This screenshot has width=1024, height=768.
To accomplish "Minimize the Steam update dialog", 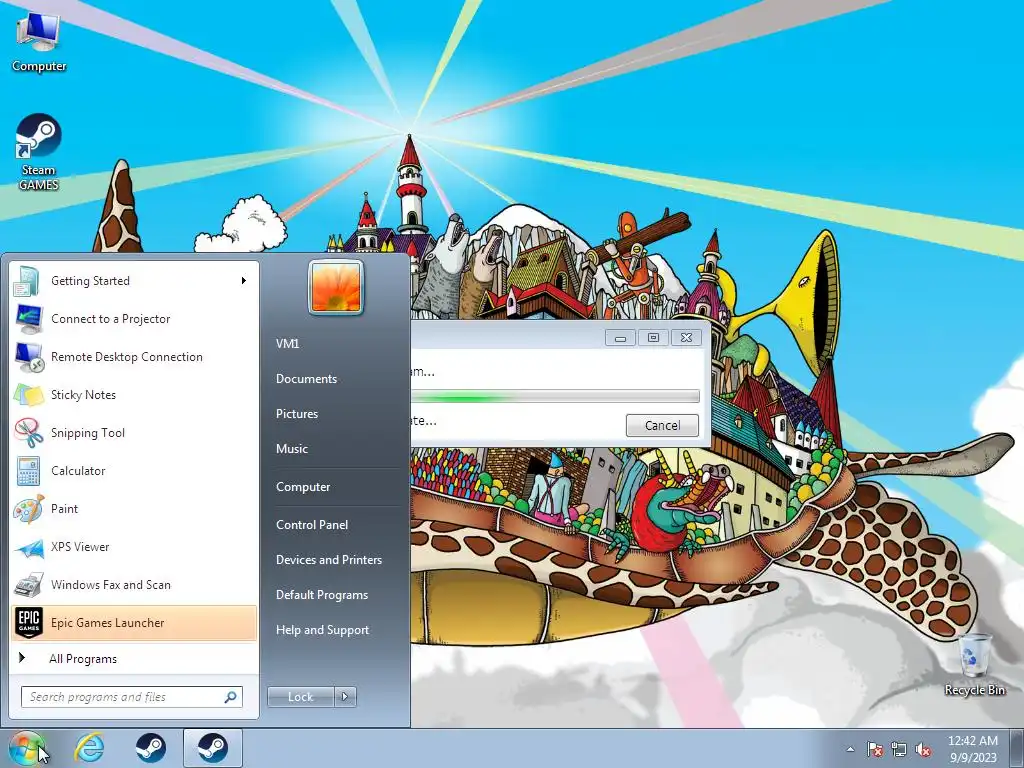I will pyautogui.click(x=620, y=338).
